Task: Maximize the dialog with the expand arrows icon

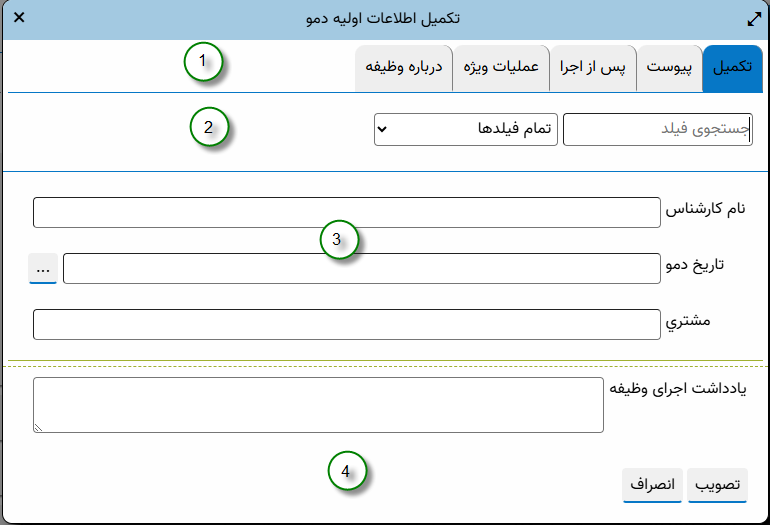Action: pyautogui.click(x=752, y=18)
